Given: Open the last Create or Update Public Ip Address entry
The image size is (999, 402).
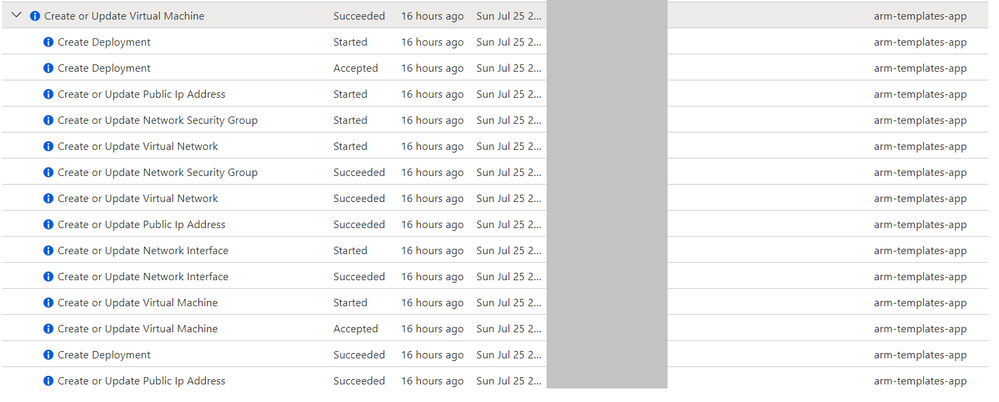Looking at the screenshot, I should coord(141,381).
